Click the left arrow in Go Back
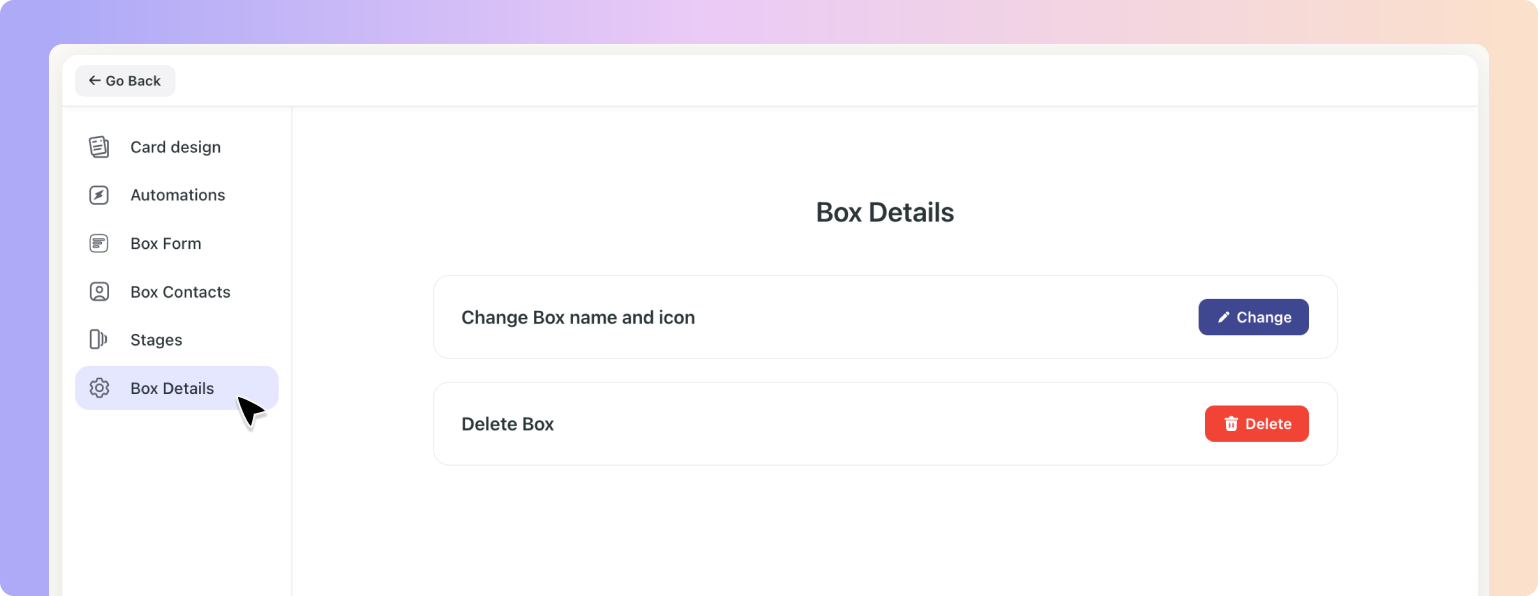The width and height of the screenshot is (1538, 596). 94,81
